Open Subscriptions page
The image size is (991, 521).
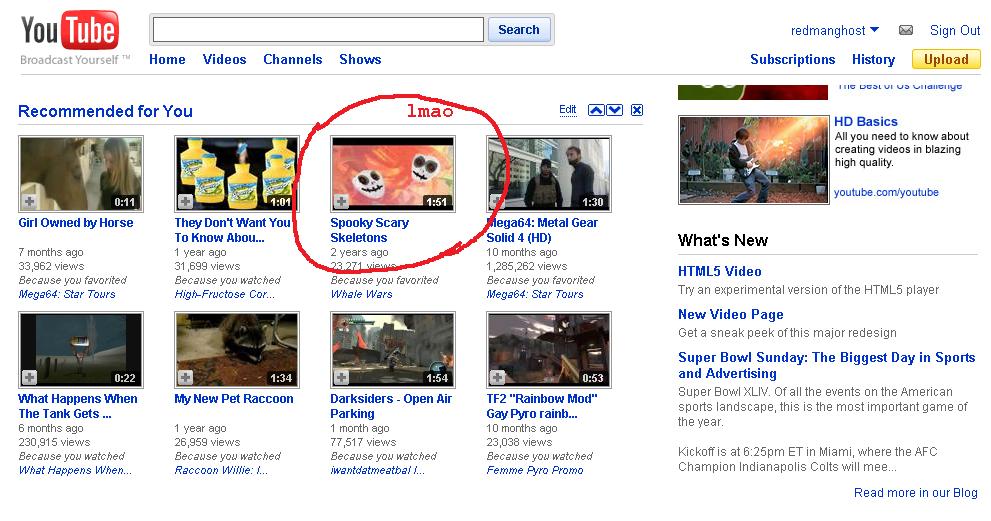793,59
